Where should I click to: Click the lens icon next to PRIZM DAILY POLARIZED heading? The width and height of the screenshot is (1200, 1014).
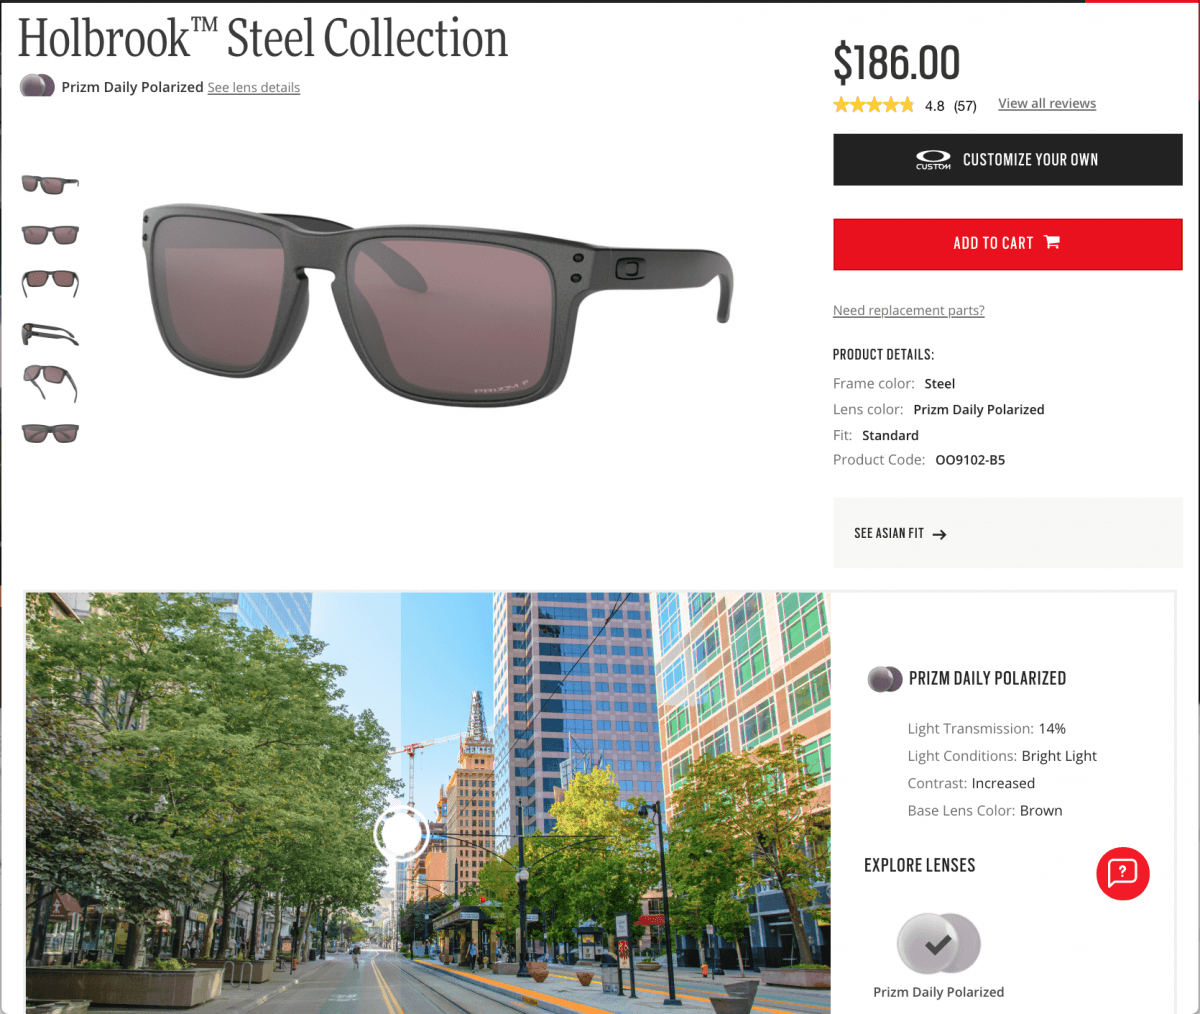[x=884, y=679]
